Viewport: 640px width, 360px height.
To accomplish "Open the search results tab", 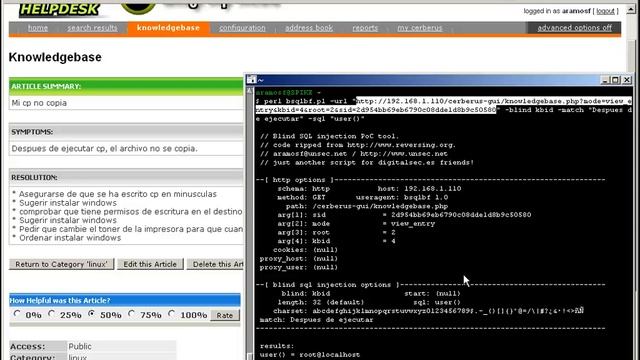I will tap(92, 28).
